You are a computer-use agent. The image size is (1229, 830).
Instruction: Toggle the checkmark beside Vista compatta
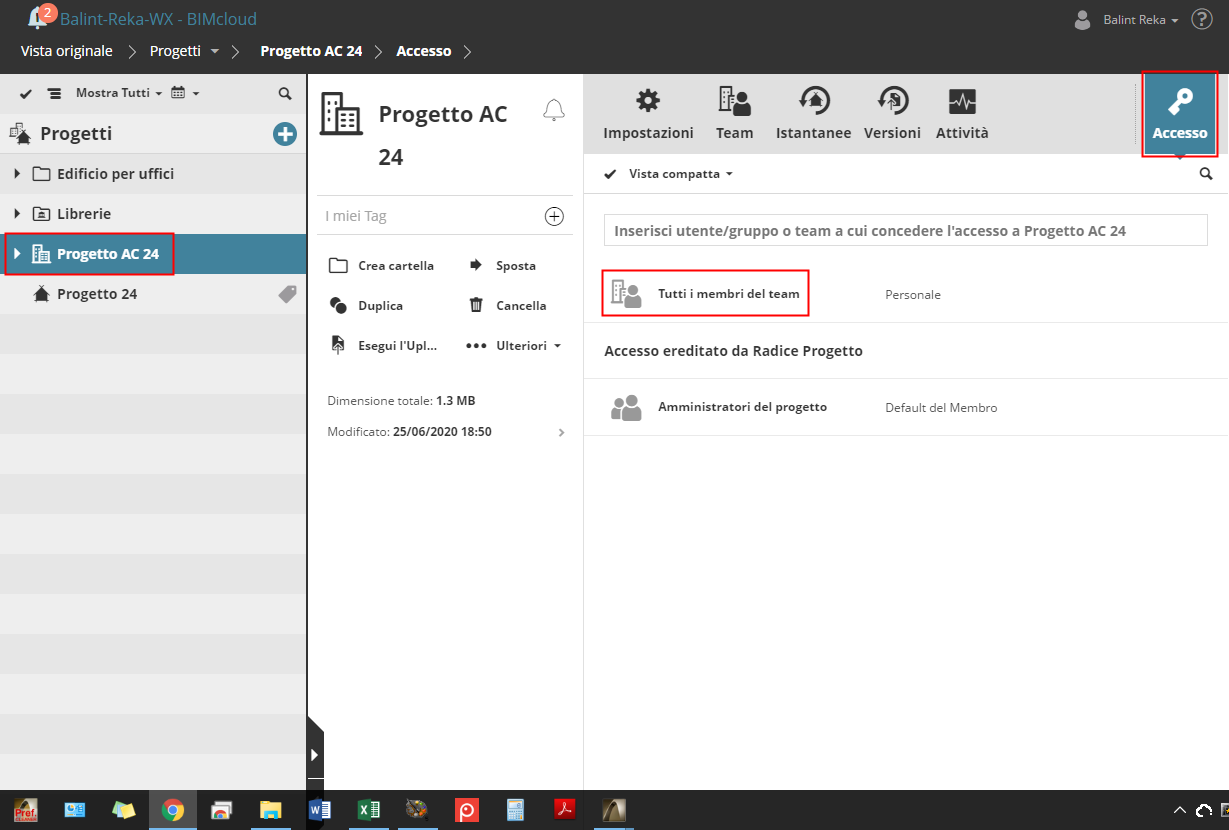coord(610,174)
